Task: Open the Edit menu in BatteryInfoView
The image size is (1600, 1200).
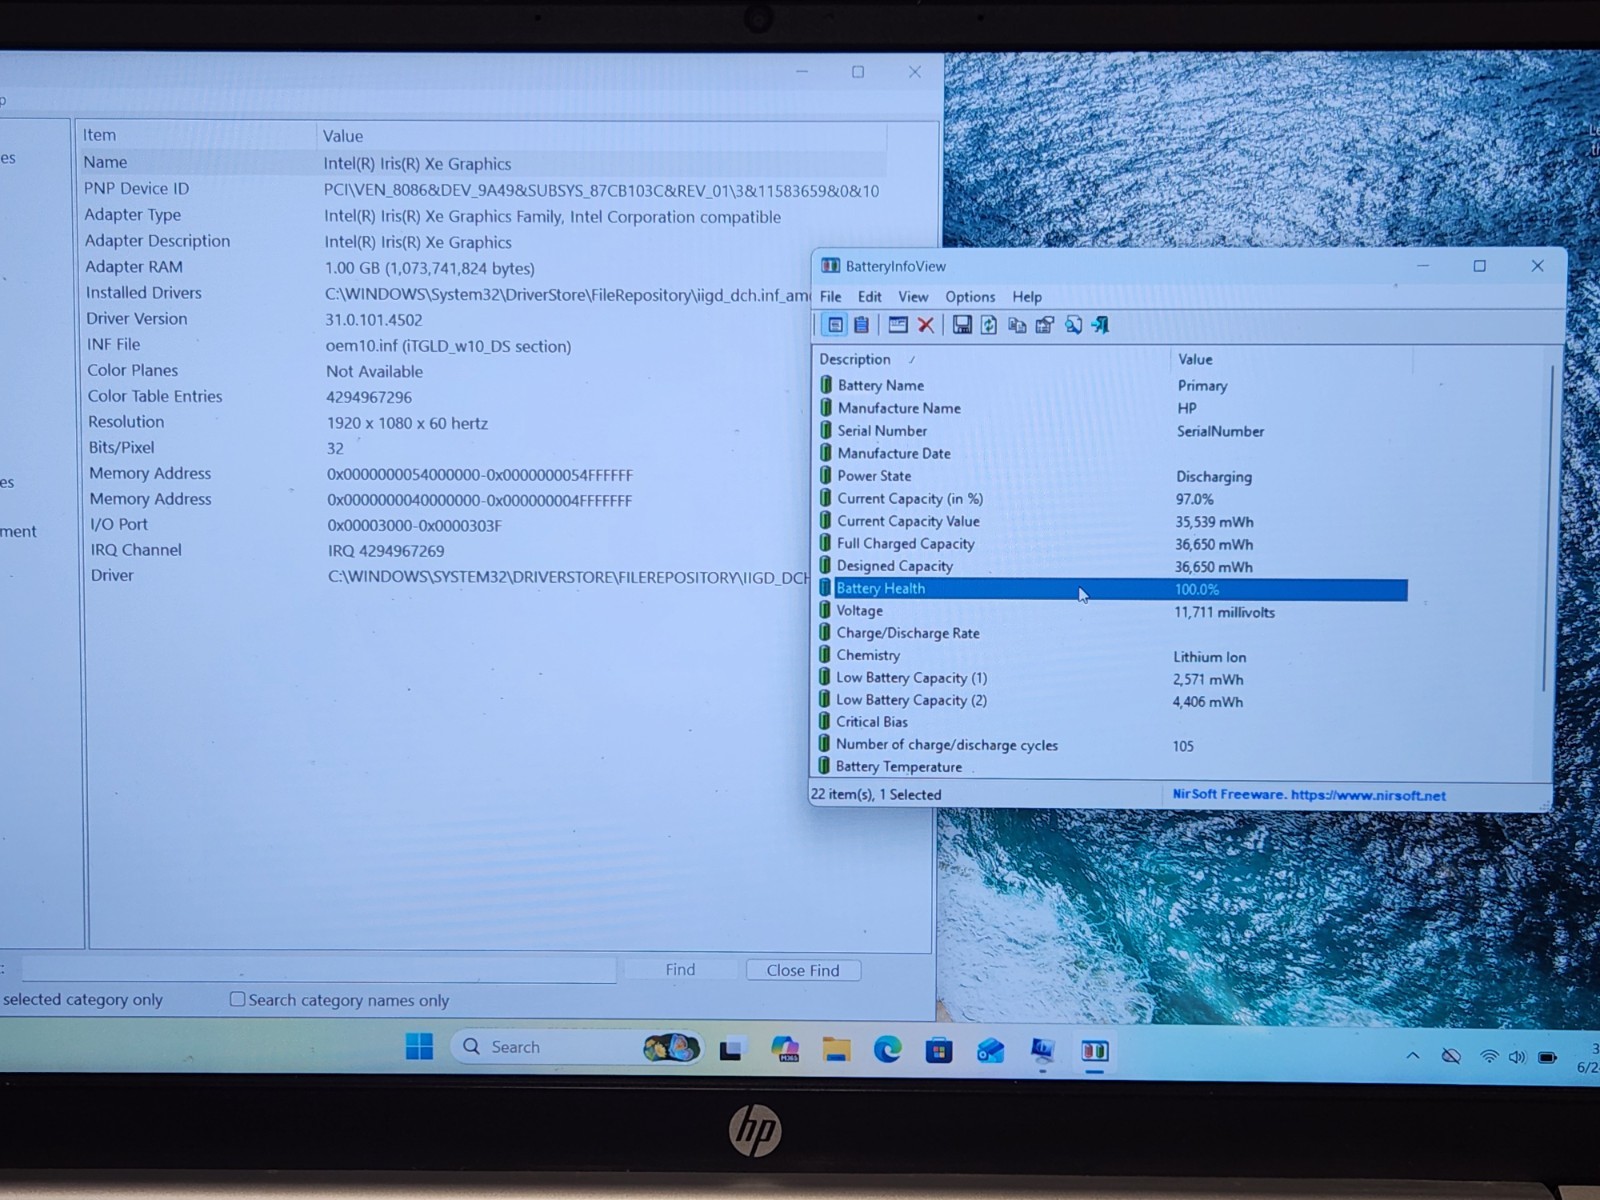Action: point(869,297)
